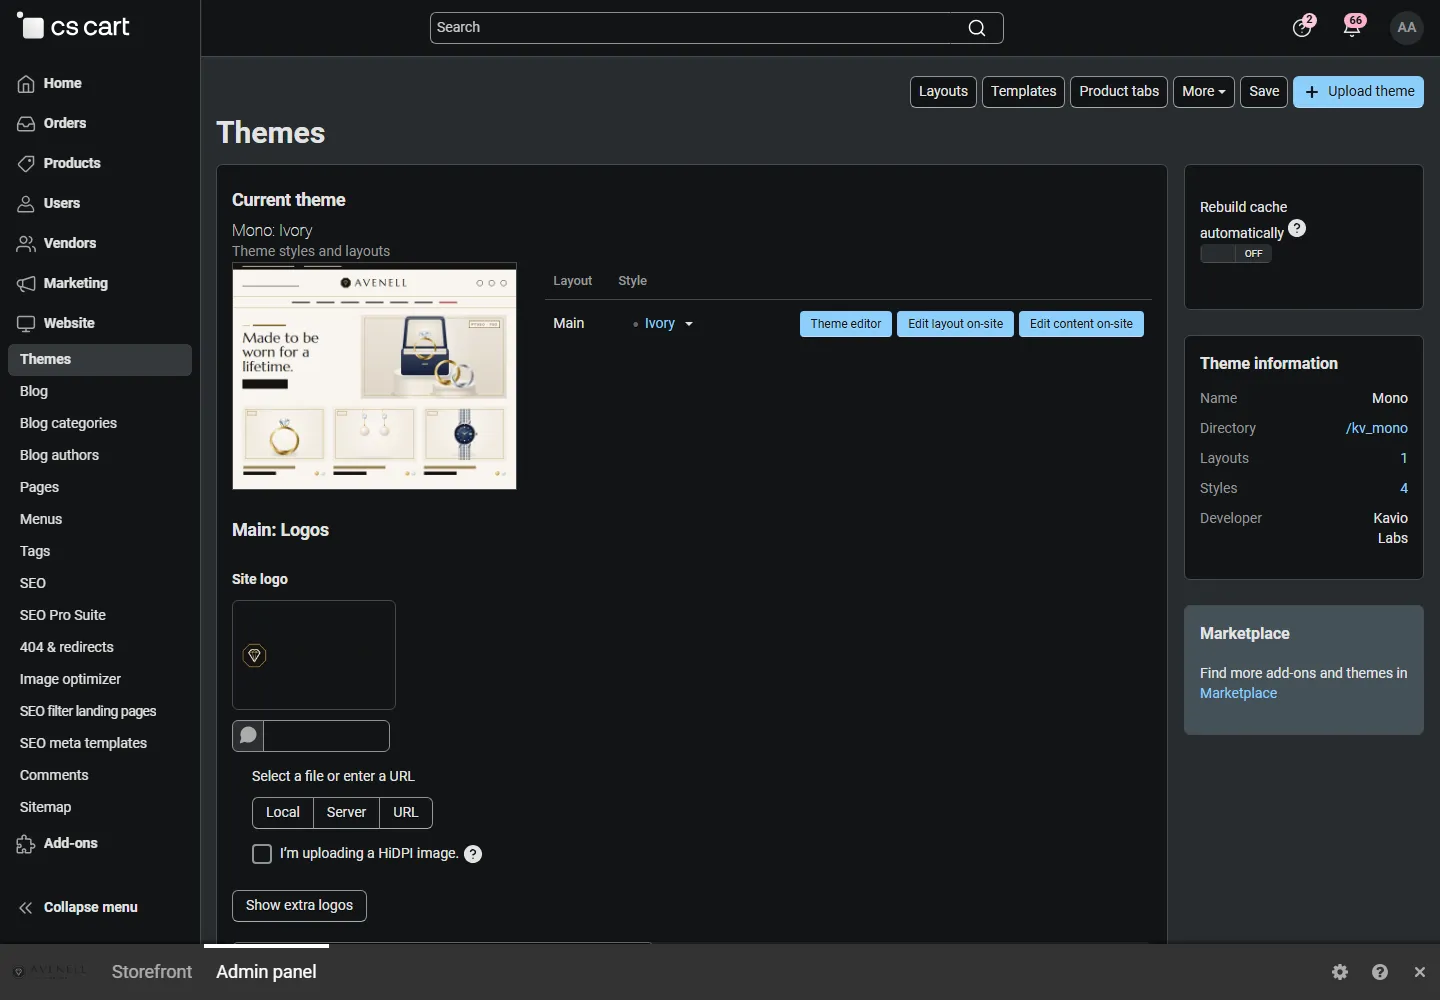This screenshot has height=1000, width=1440.
Task: Click the Upload theme button
Action: 1358,92
